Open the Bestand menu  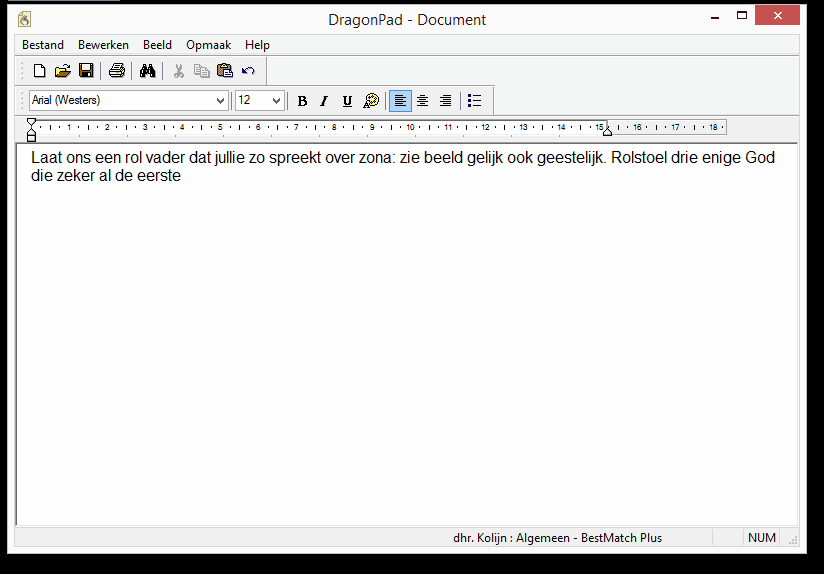pyautogui.click(x=43, y=45)
